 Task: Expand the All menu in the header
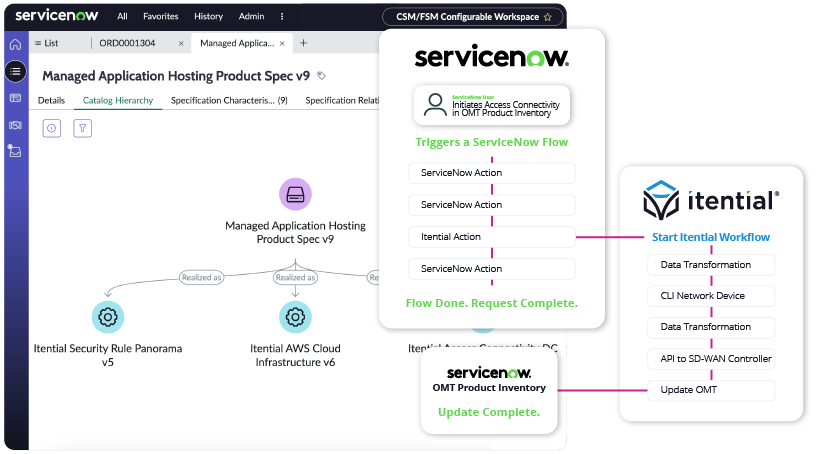122,17
